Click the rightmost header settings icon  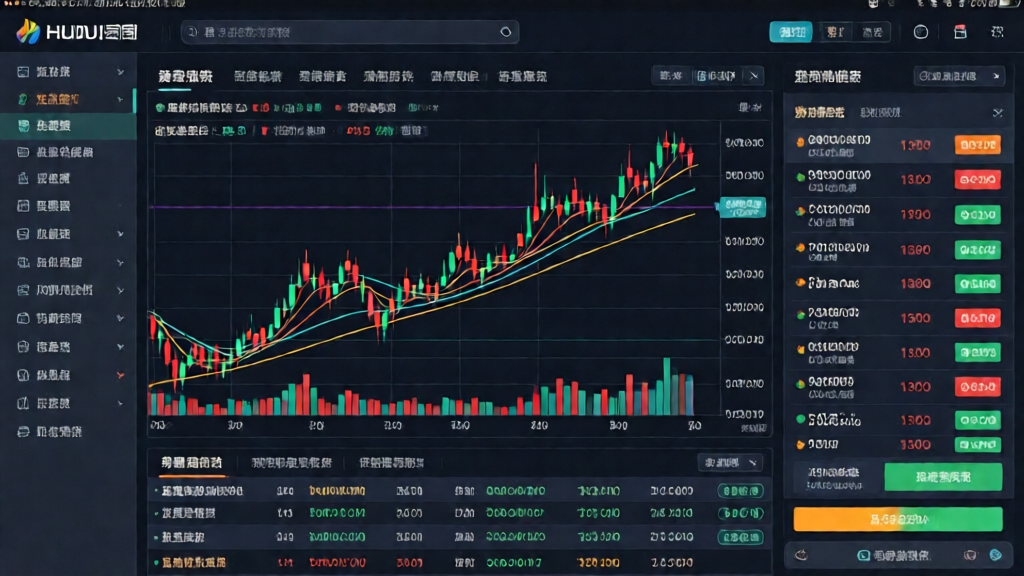coord(997,32)
